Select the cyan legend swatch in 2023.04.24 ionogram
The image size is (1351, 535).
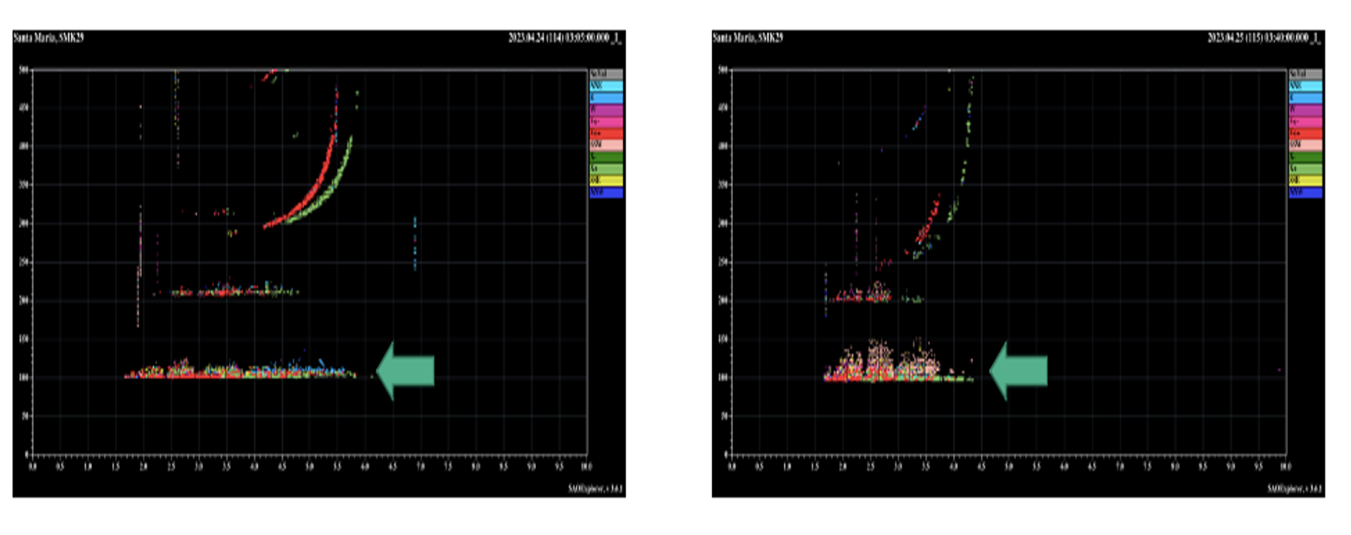point(604,85)
